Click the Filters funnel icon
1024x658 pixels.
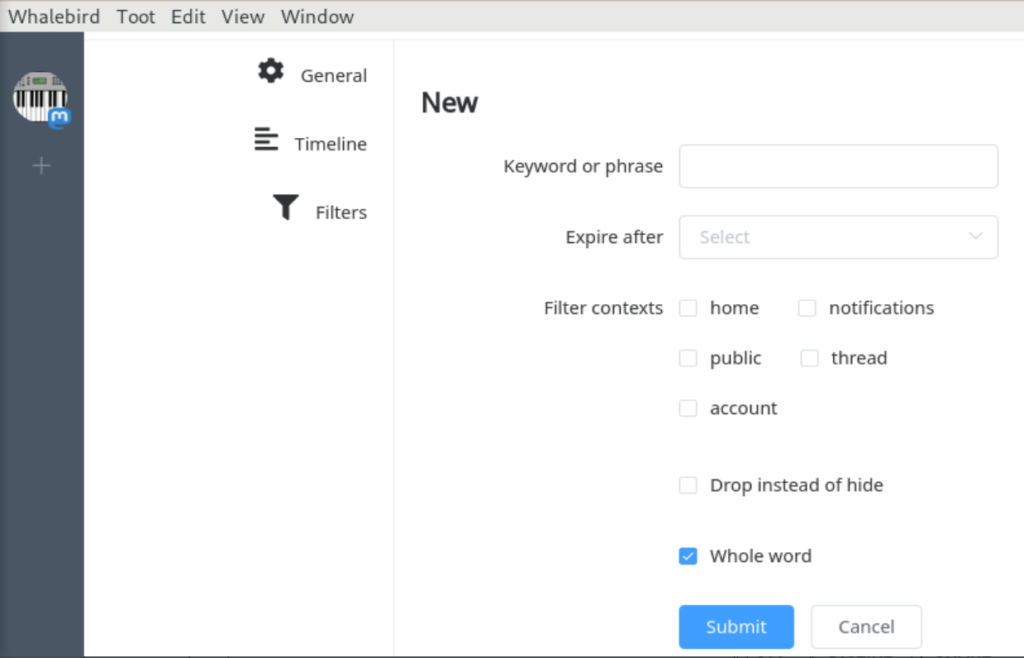(x=286, y=207)
